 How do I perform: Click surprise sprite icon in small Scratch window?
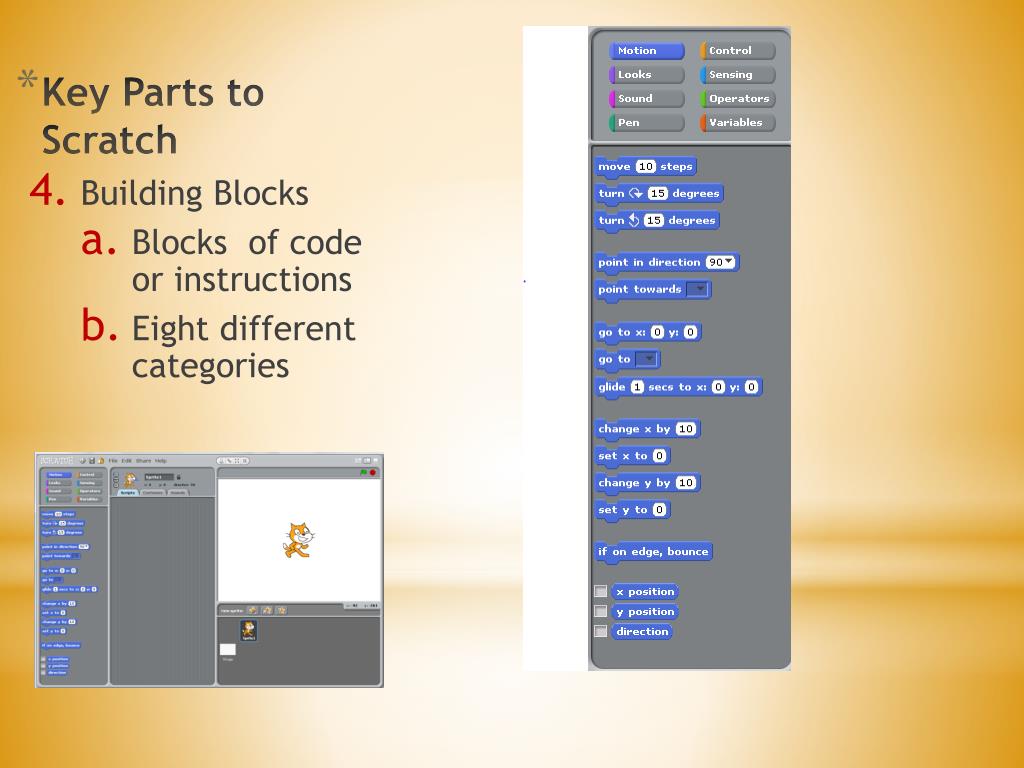[281, 611]
